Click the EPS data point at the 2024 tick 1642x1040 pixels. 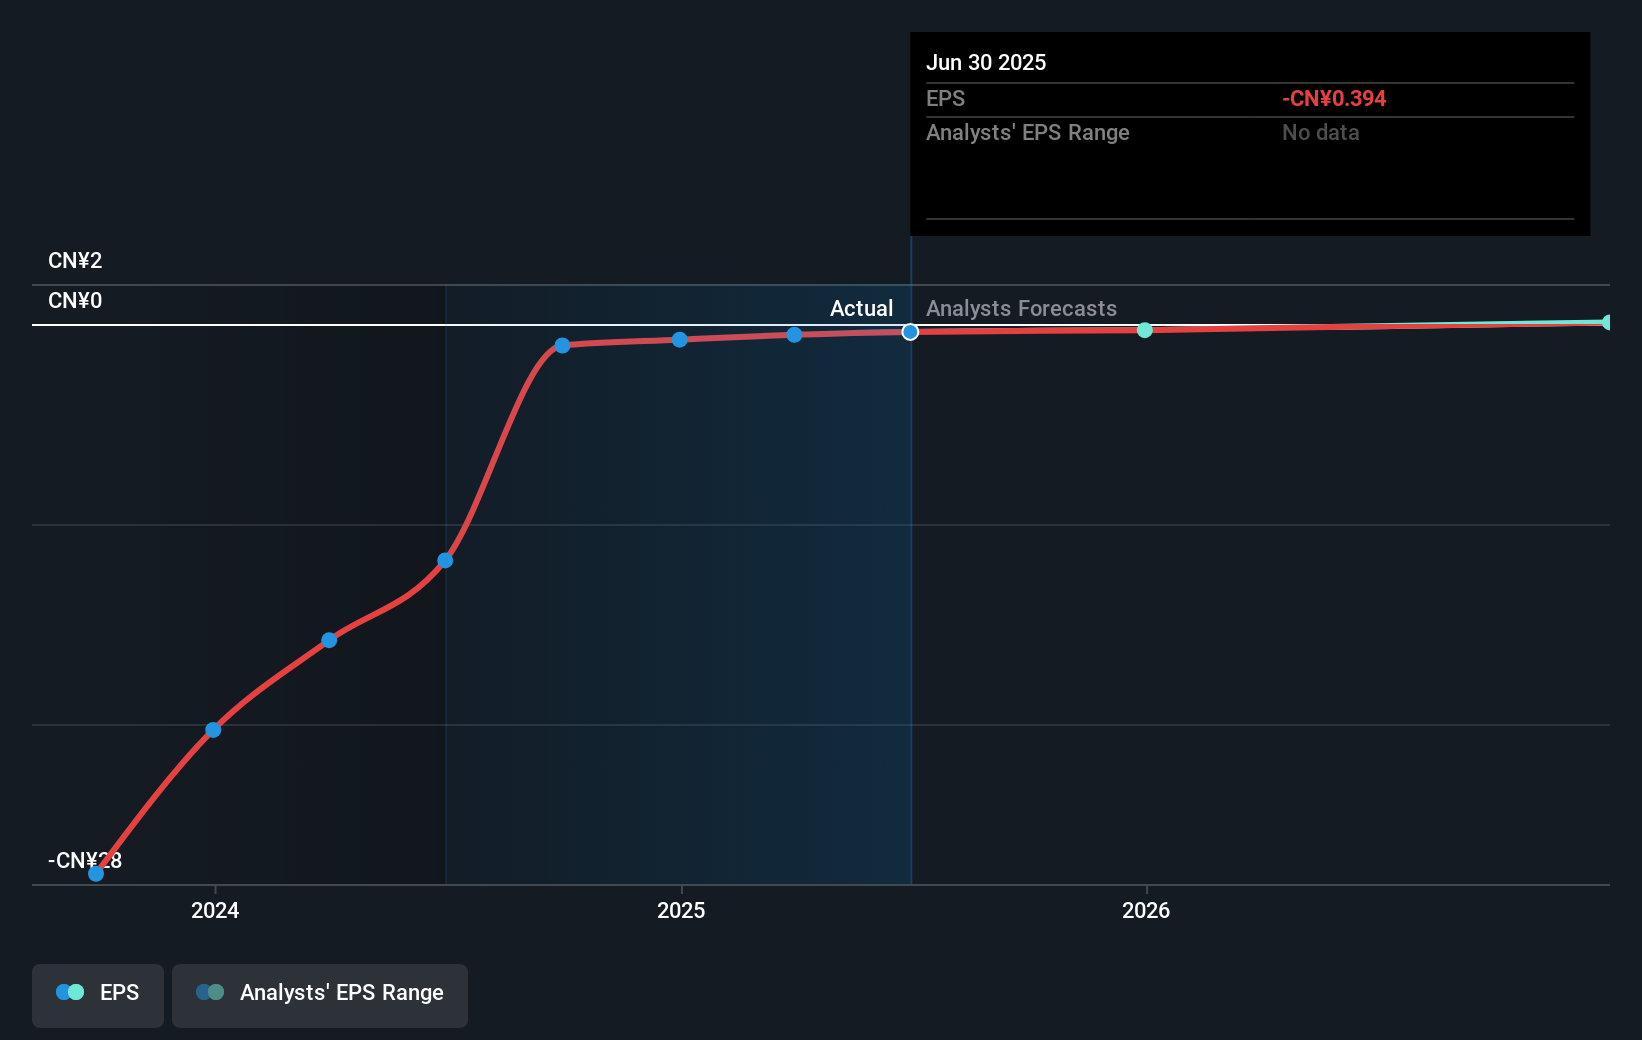(x=213, y=730)
